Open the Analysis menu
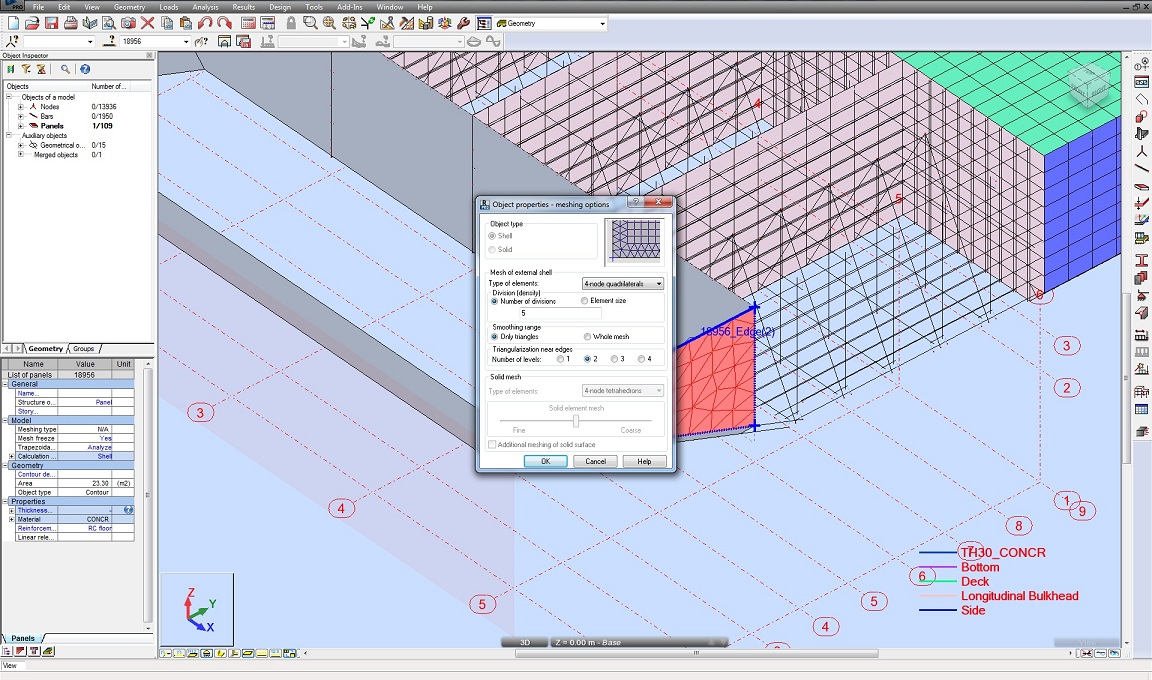 click(204, 7)
